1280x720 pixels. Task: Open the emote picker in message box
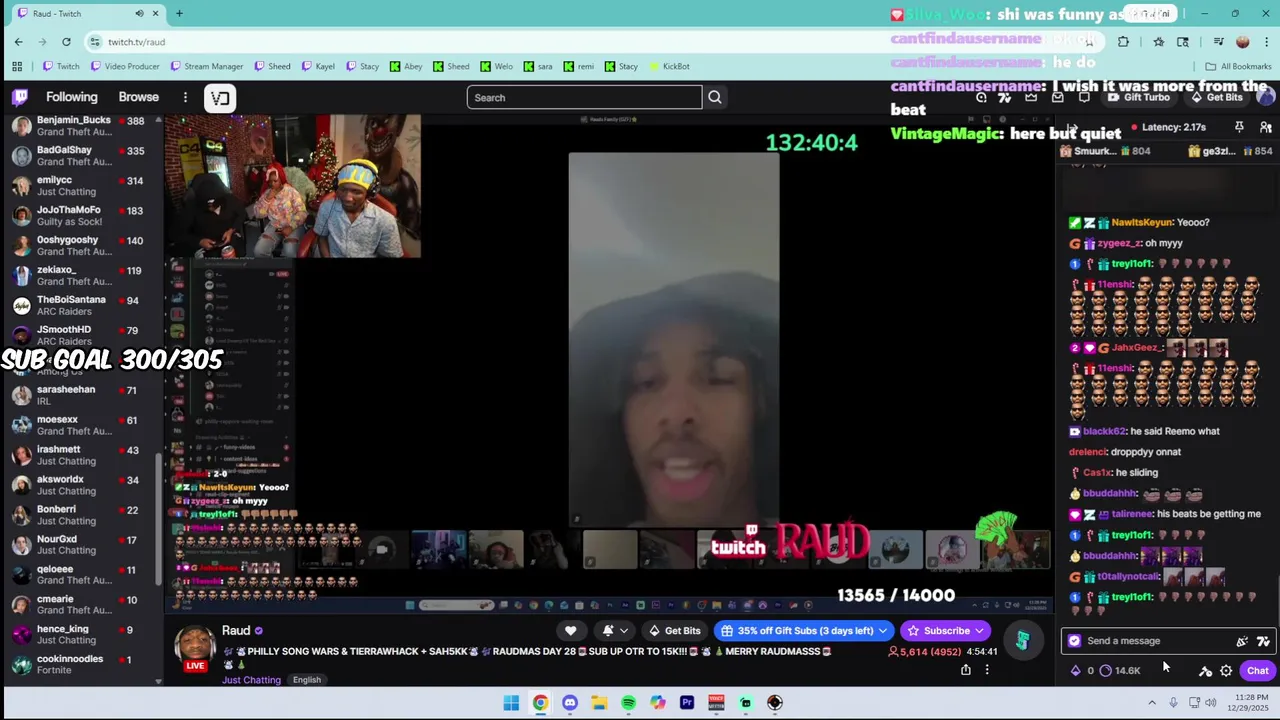click(x=1241, y=641)
